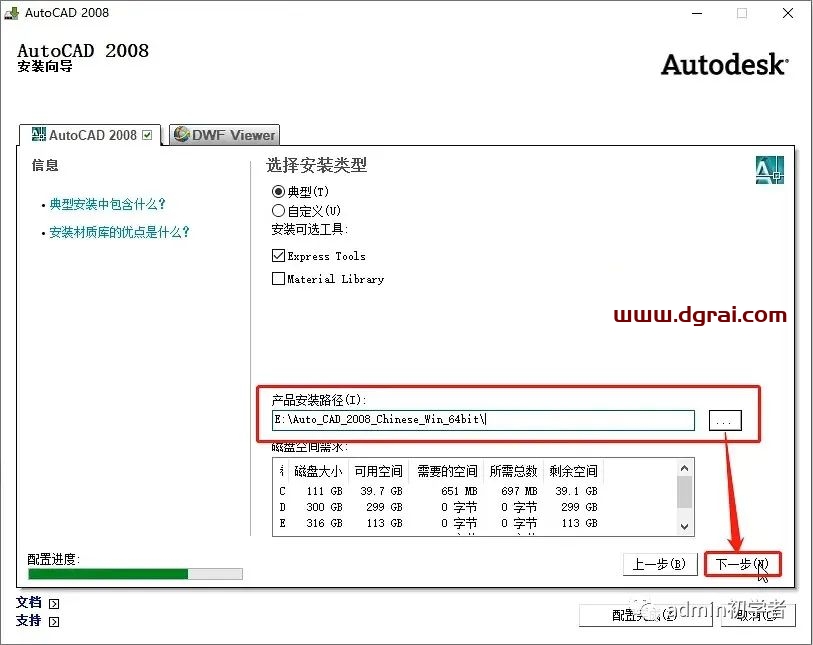Image resolution: width=813 pixels, height=645 pixels.
Task: Click the disk table scrollbar thumb
Action: pos(684,492)
